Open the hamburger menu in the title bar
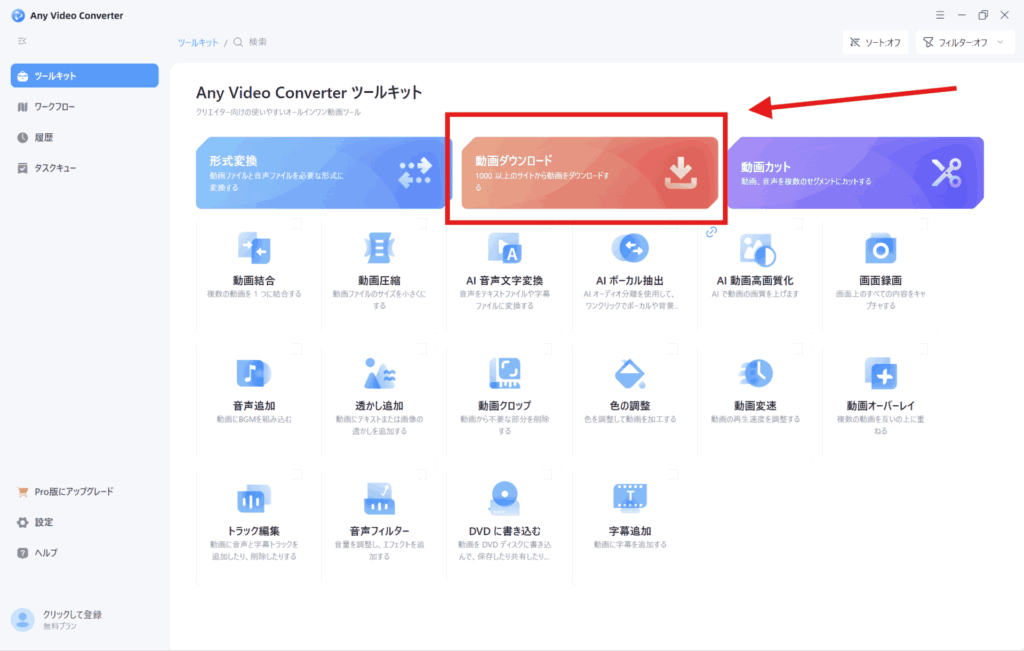 click(940, 15)
